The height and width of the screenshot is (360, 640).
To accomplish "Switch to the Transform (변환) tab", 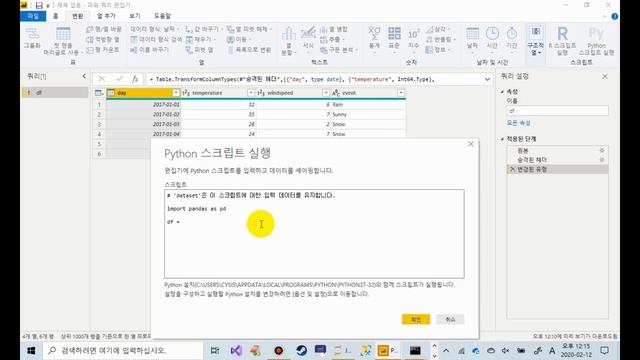I will click(78, 16).
